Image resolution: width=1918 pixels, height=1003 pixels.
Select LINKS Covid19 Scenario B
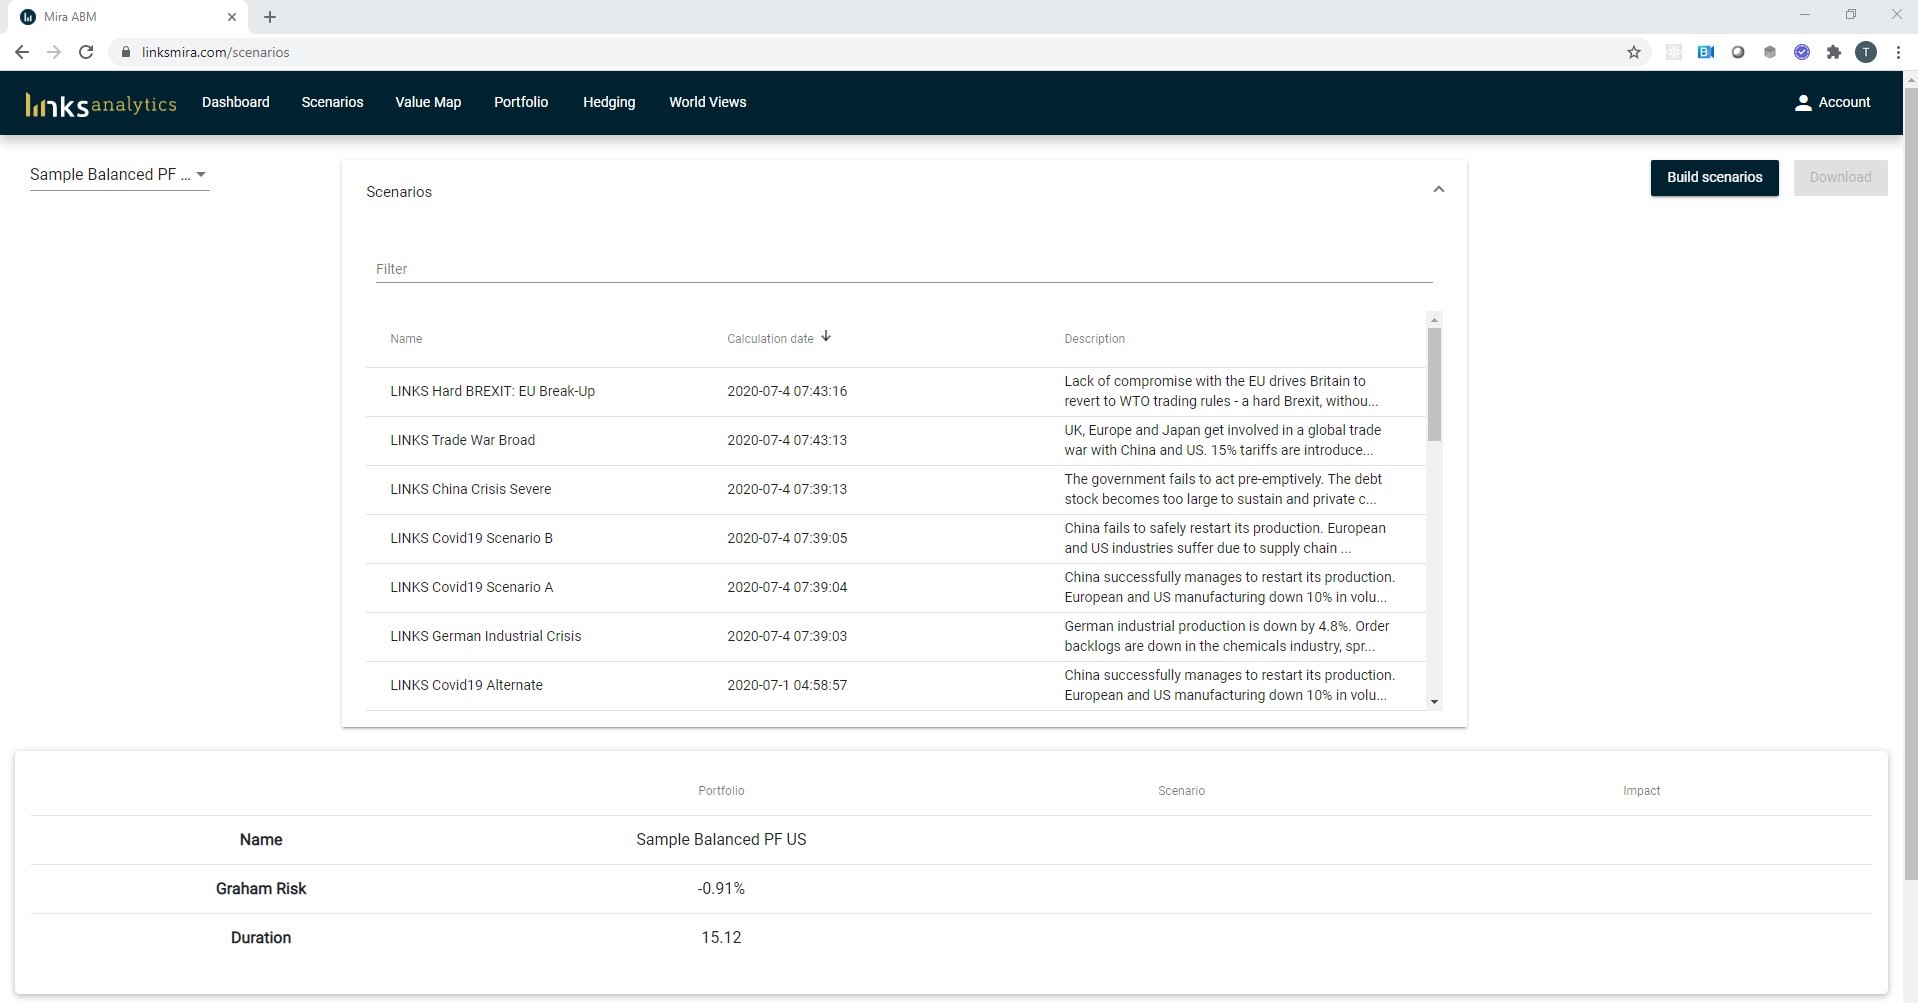point(471,538)
